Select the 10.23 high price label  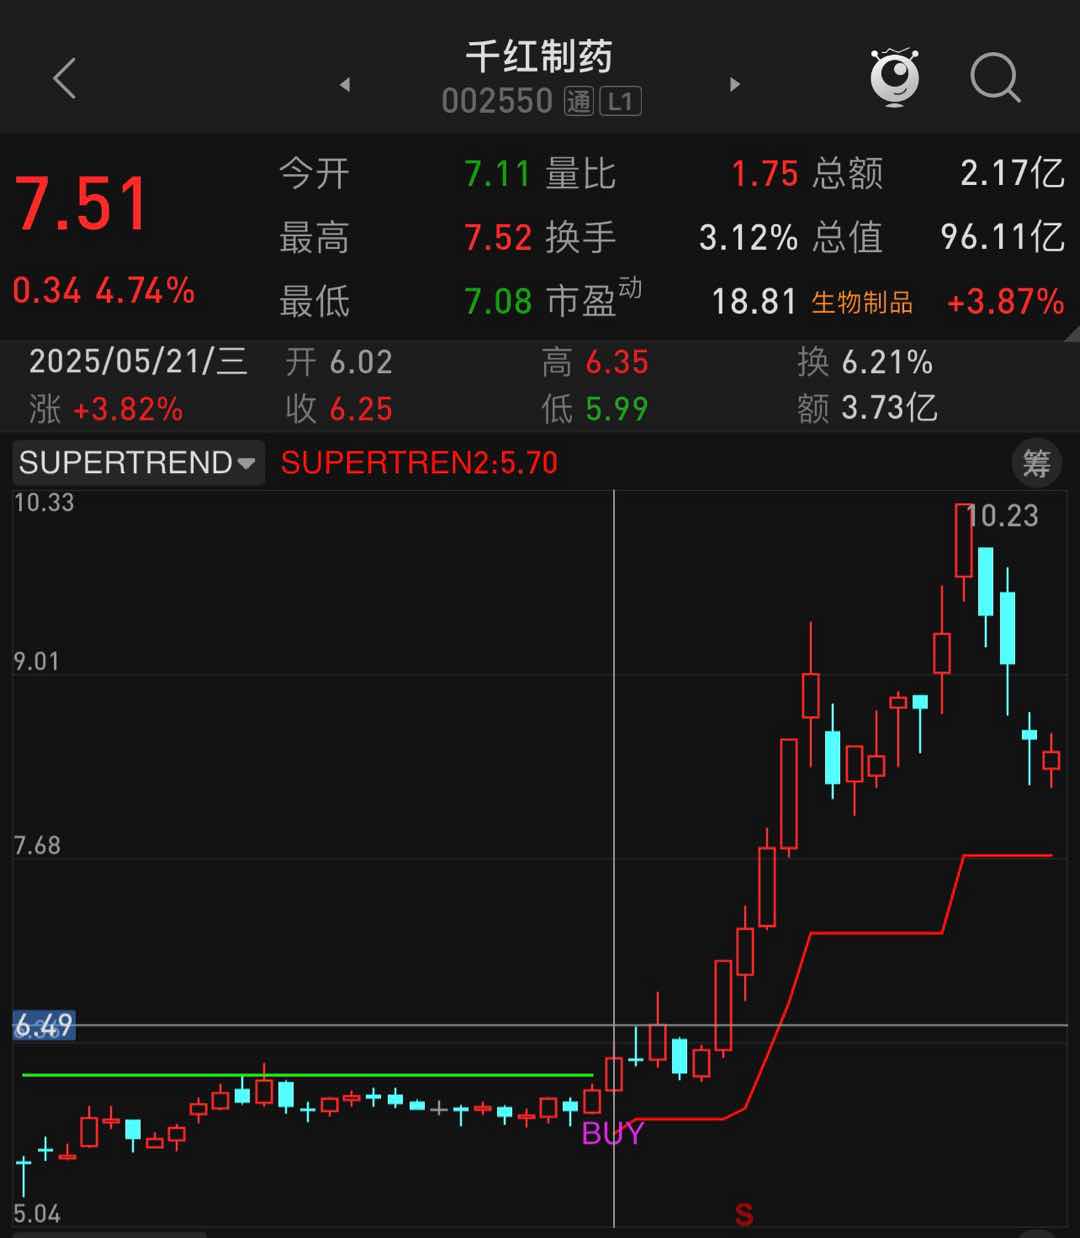pyautogui.click(x=1003, y=516)
